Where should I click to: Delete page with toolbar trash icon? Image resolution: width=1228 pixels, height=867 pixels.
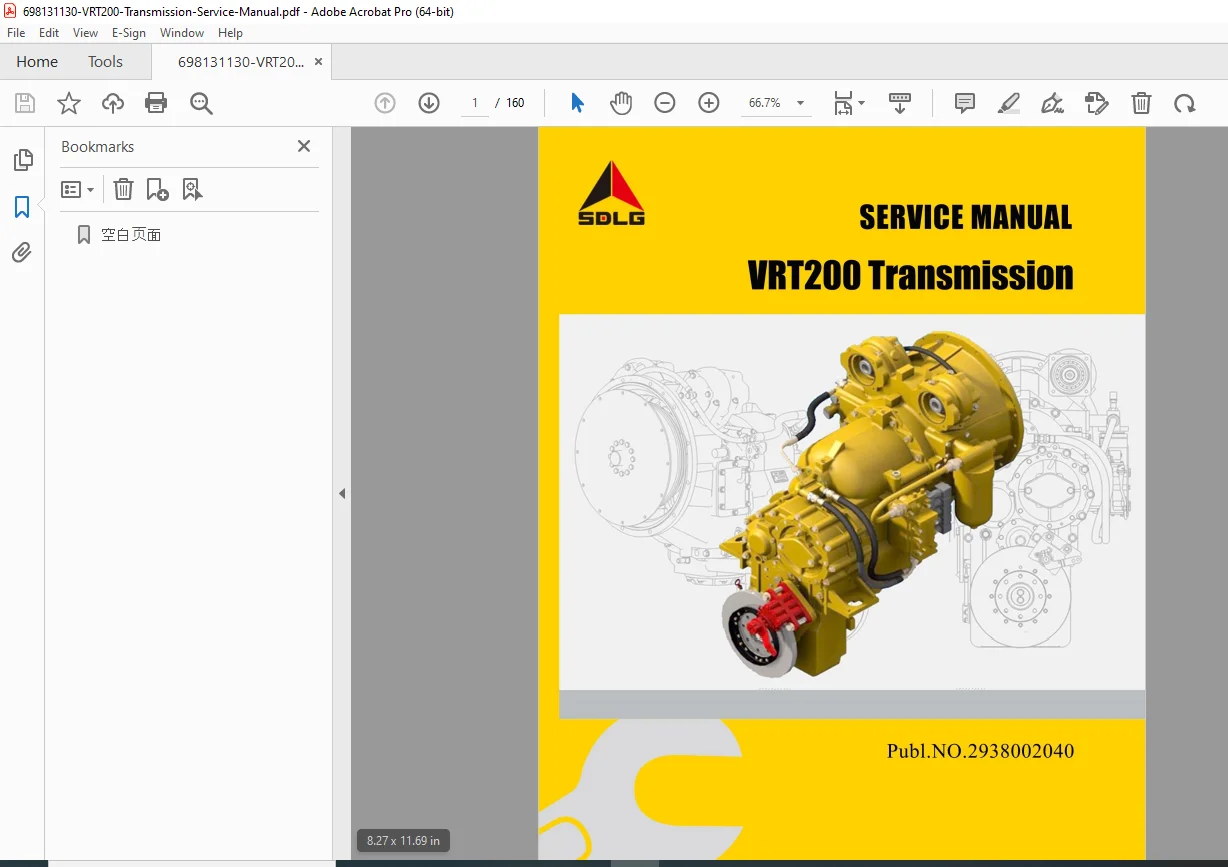coord(1141,103)
